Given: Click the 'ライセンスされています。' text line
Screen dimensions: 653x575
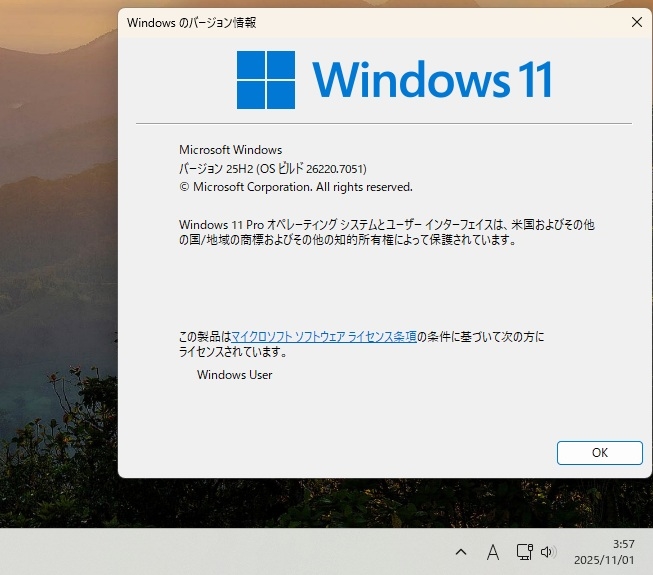Looking at the screenshot, I should click(x=233, y=352).
